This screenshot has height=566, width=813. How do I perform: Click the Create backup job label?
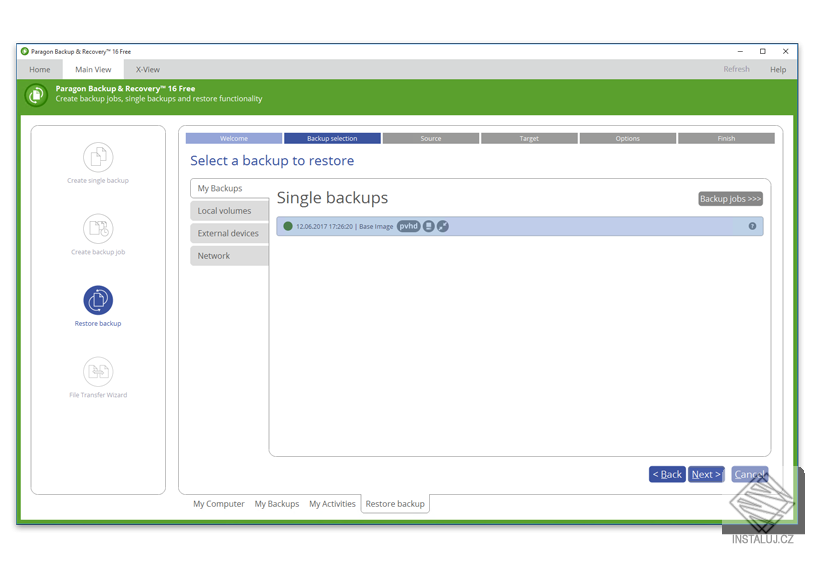(x=98, y=252)
